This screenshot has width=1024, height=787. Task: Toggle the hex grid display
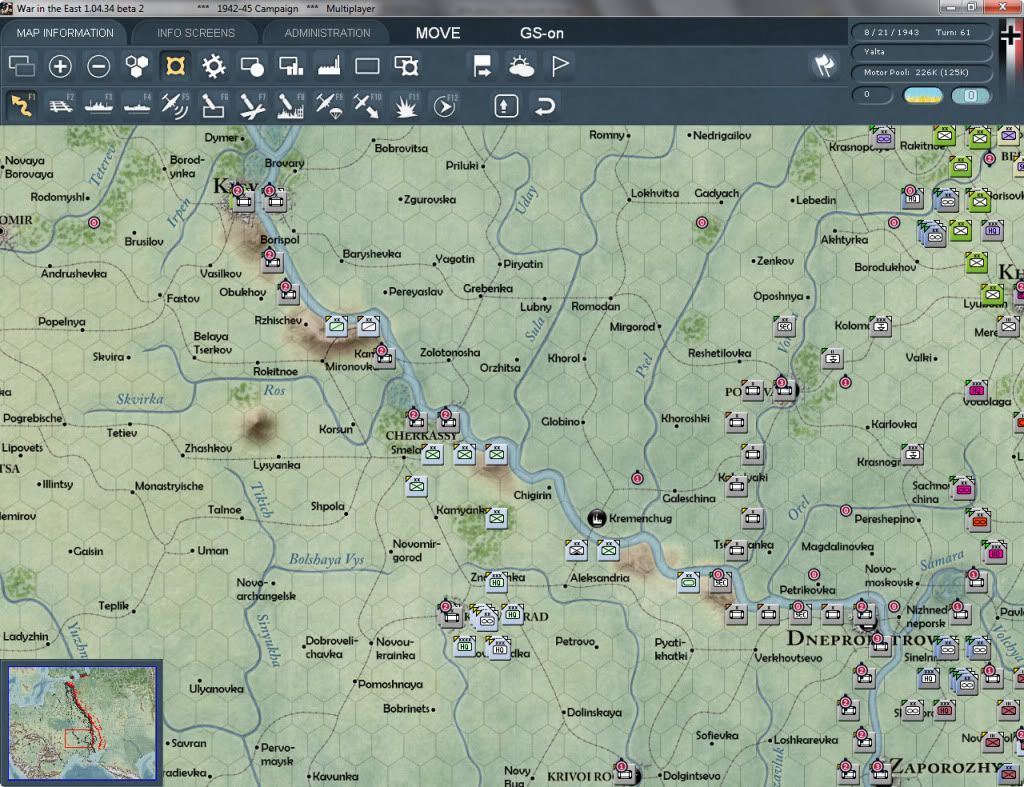(137, 66)
